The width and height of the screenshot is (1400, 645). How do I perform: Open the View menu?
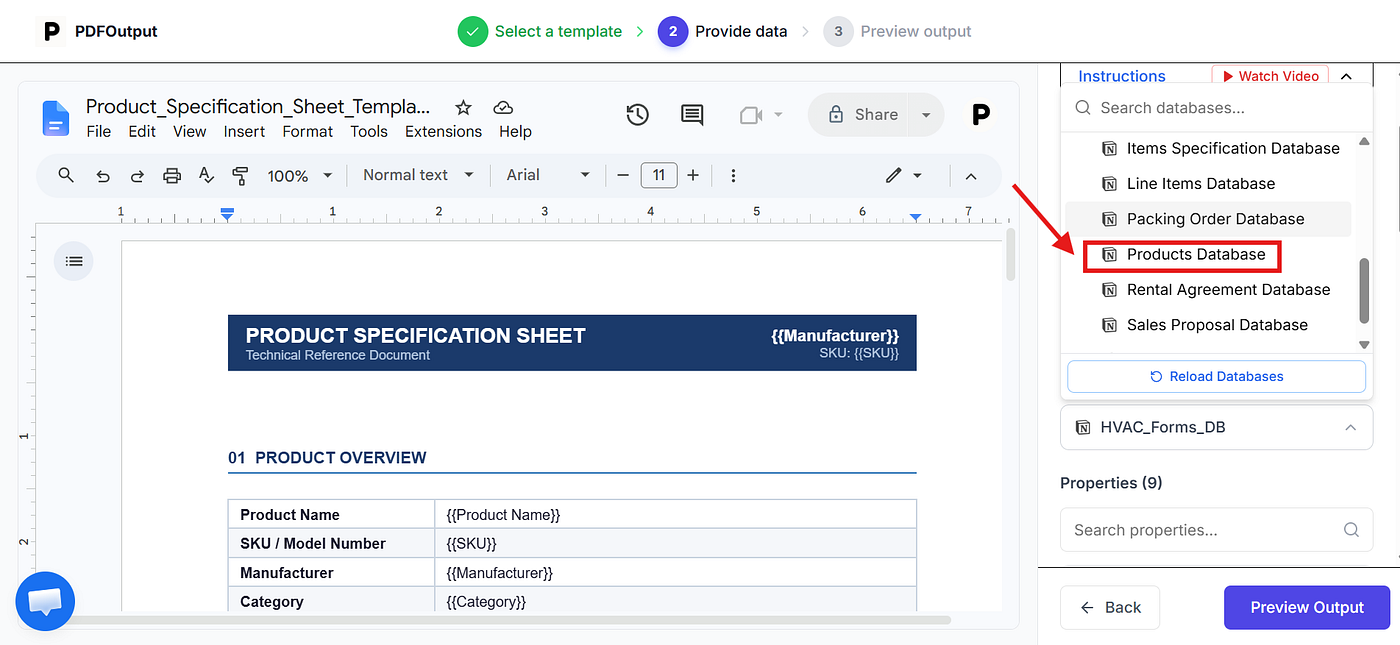click(190, 131)
